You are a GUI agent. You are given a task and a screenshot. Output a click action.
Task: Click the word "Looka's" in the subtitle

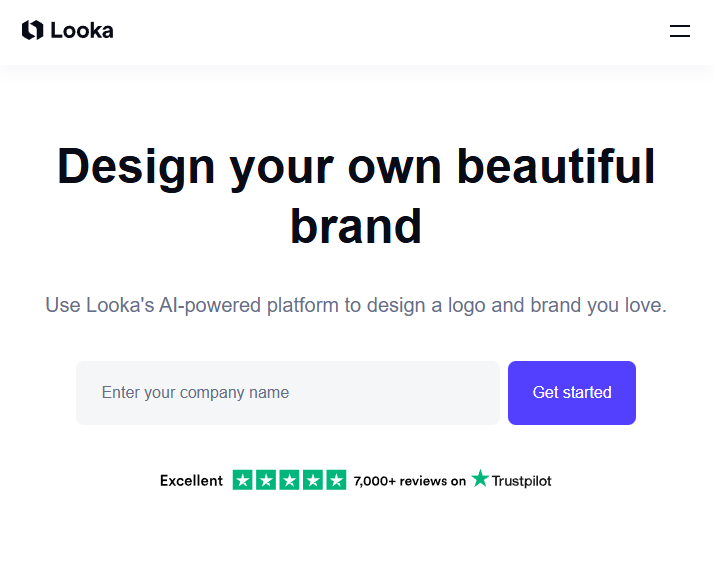click(x=120, y=305)
